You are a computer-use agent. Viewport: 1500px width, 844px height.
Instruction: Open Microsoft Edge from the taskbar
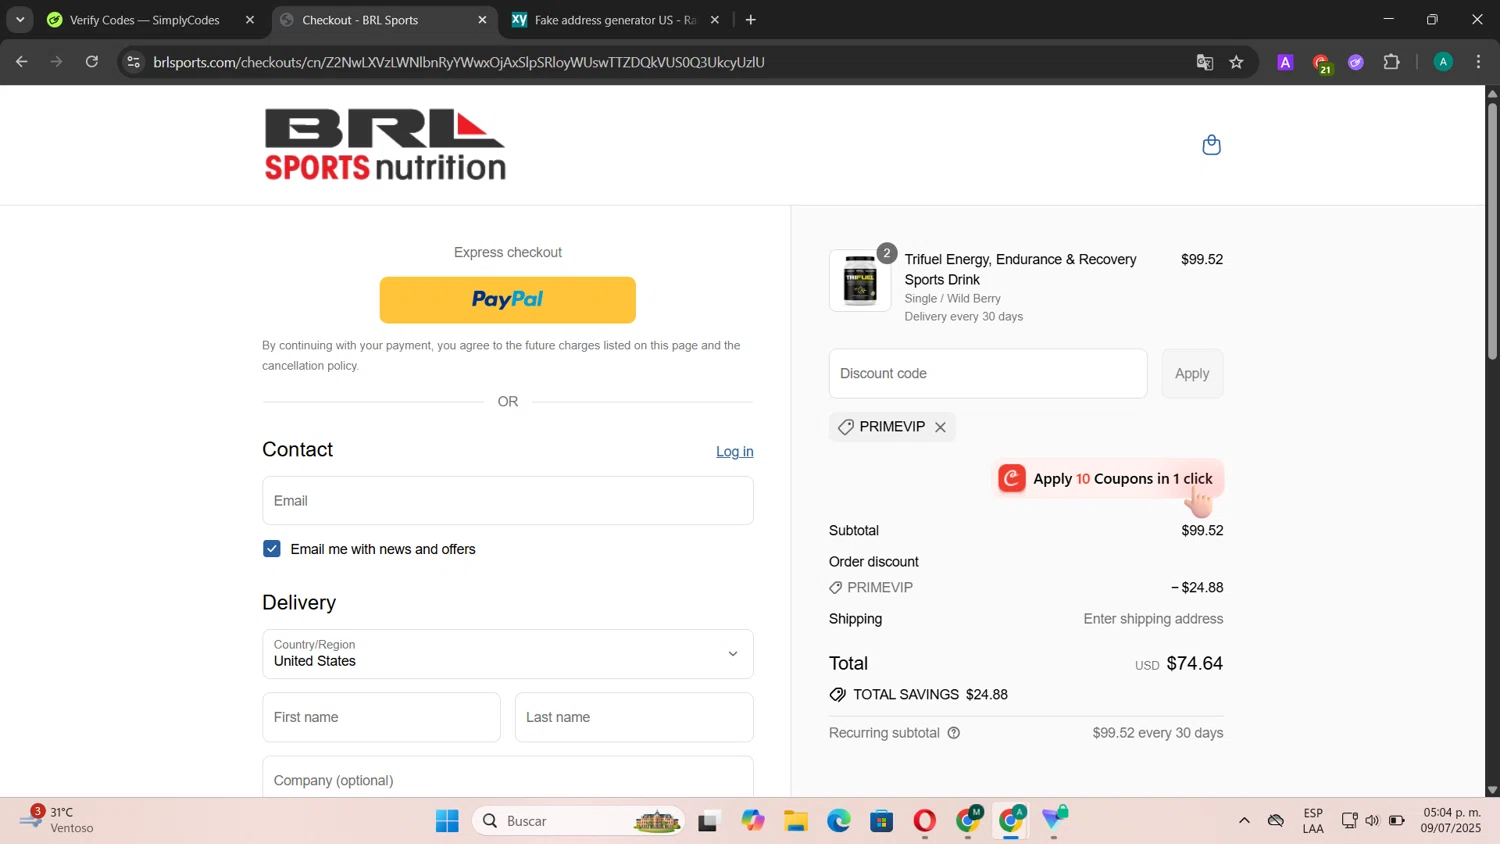[x=839, y=821]
